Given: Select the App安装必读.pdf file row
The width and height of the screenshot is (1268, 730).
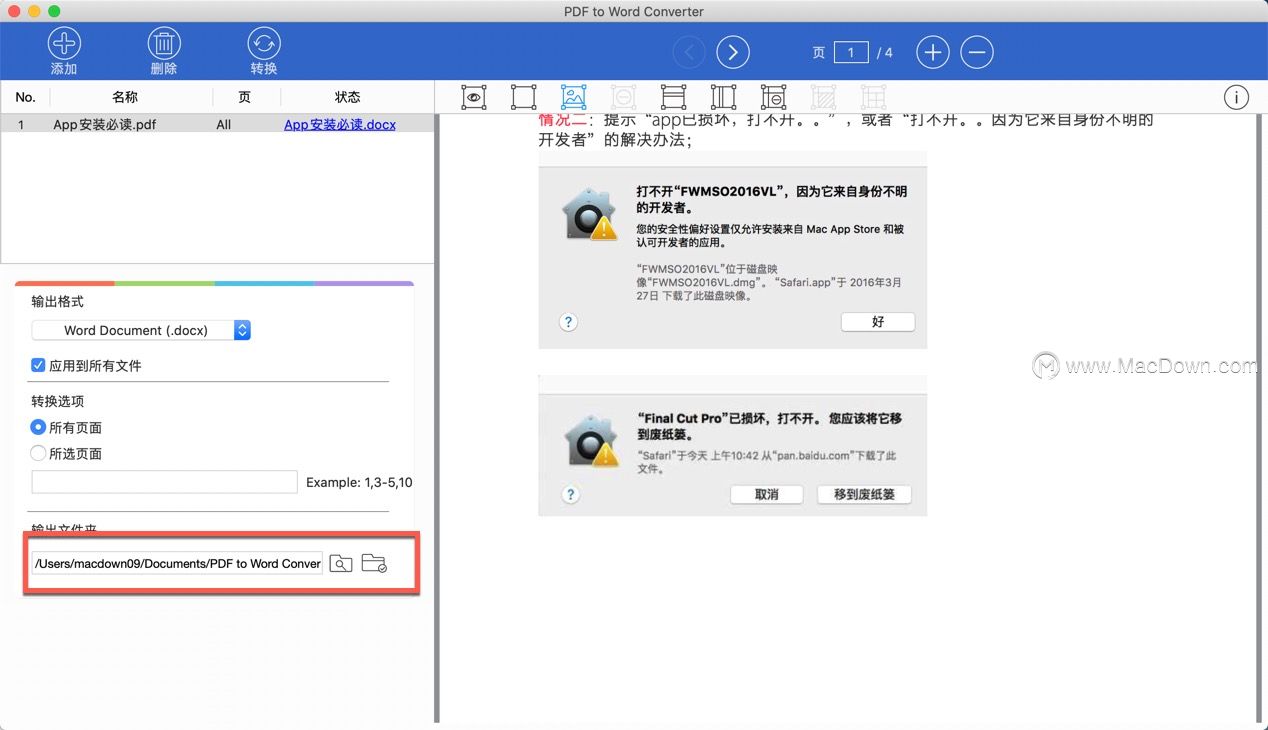Looking at the screenshot, I should pos(217,125).
